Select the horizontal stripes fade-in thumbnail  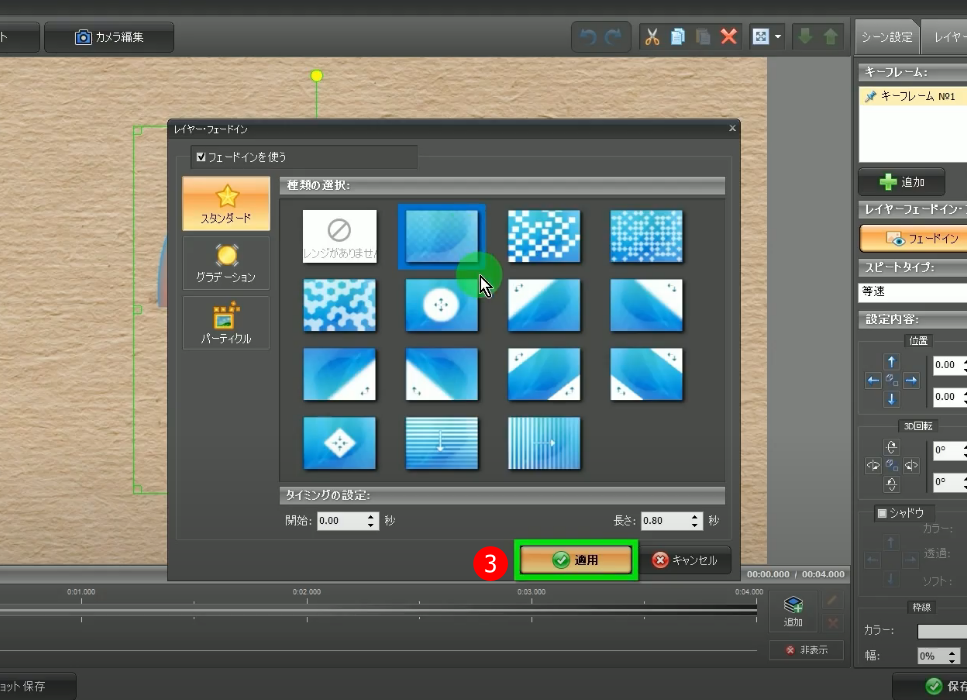coord(441,443)
